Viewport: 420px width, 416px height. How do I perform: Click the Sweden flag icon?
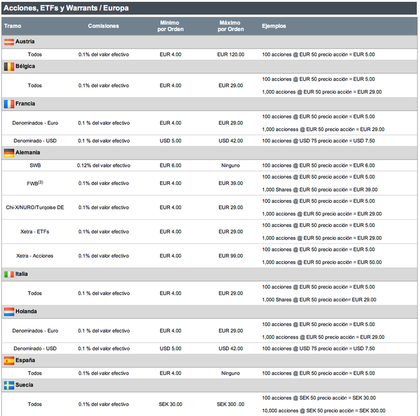9,385
